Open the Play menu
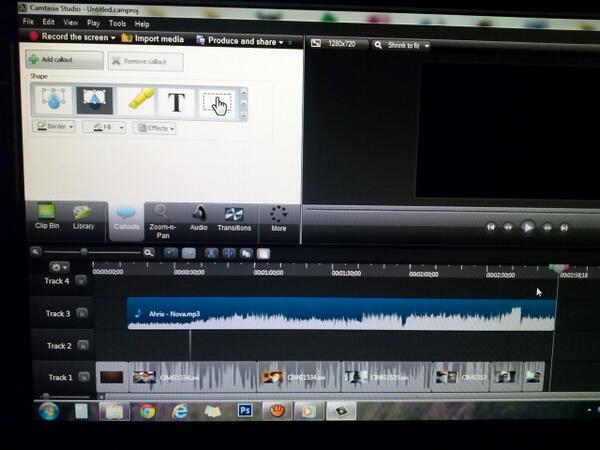Image resolution: width=600 pixels, height=450 pixels. [x=93, y=23]
